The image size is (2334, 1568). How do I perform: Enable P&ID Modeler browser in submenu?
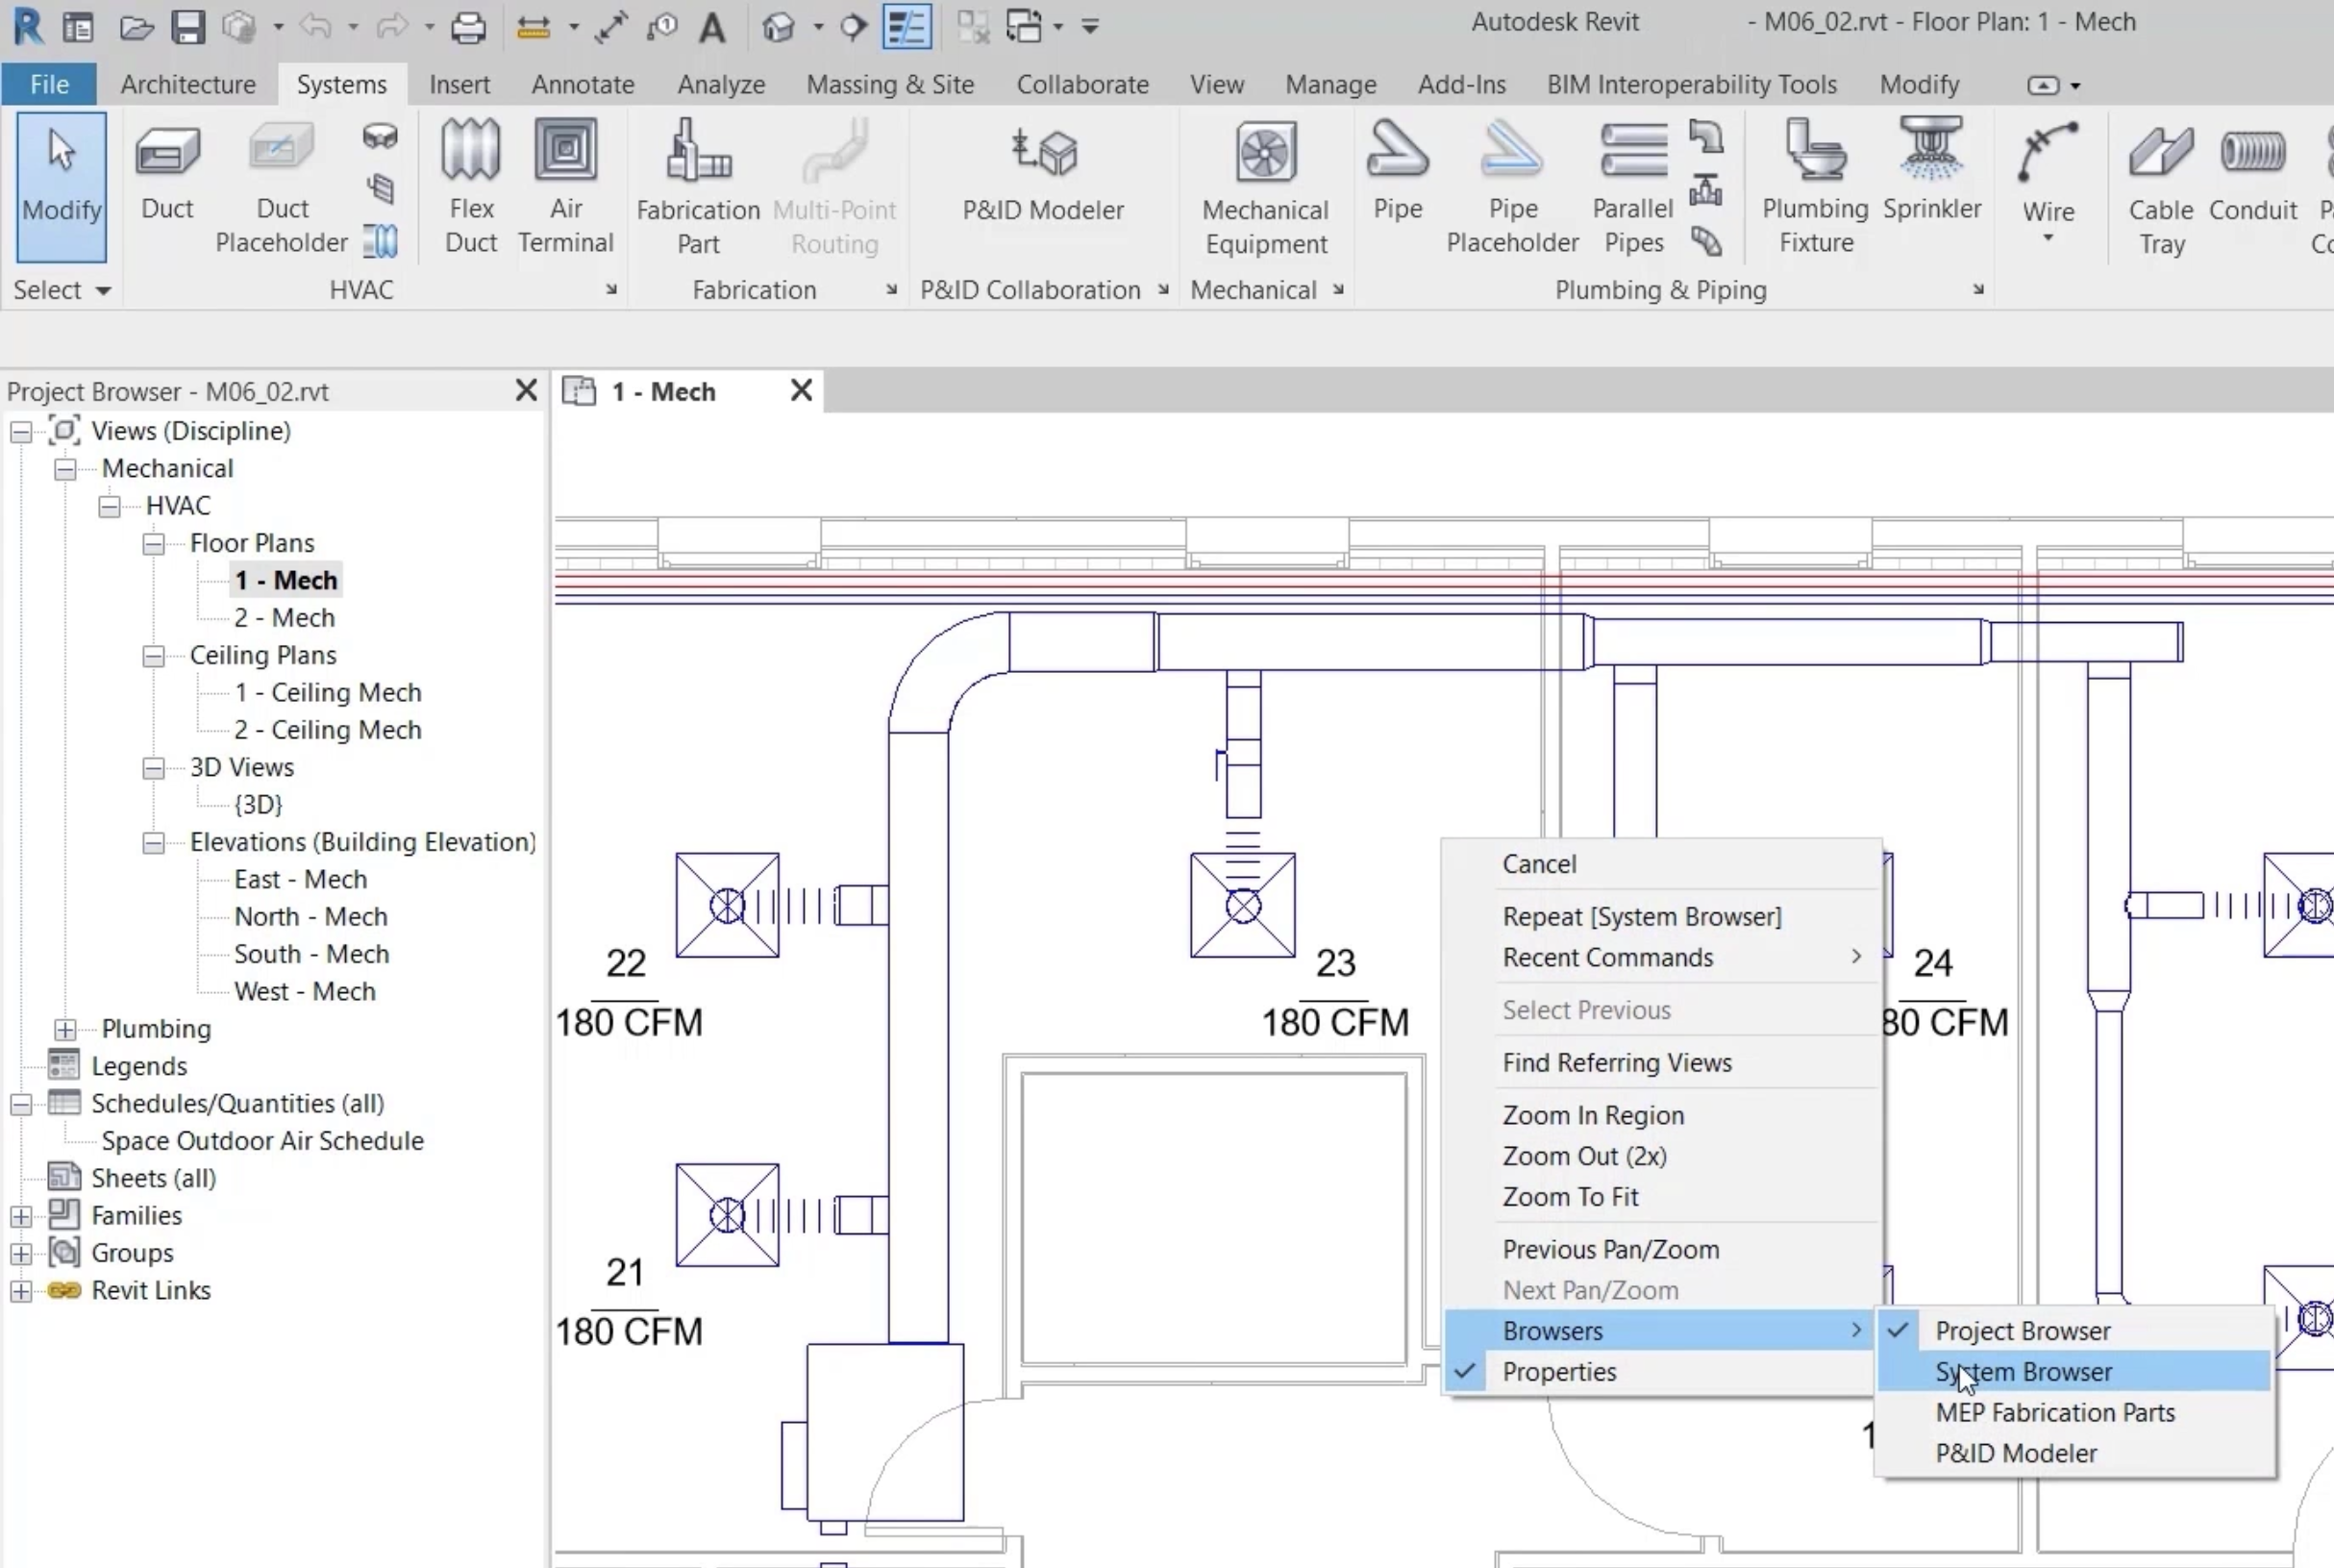(2074, 1454)
